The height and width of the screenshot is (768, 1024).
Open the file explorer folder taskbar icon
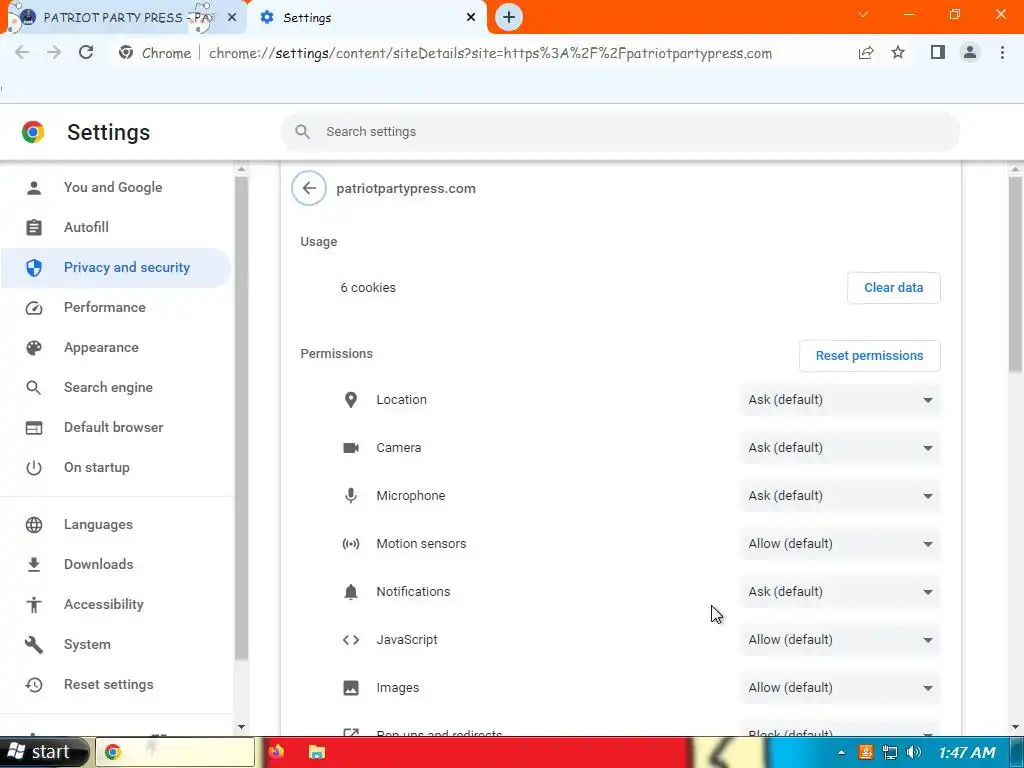(317, 752)
